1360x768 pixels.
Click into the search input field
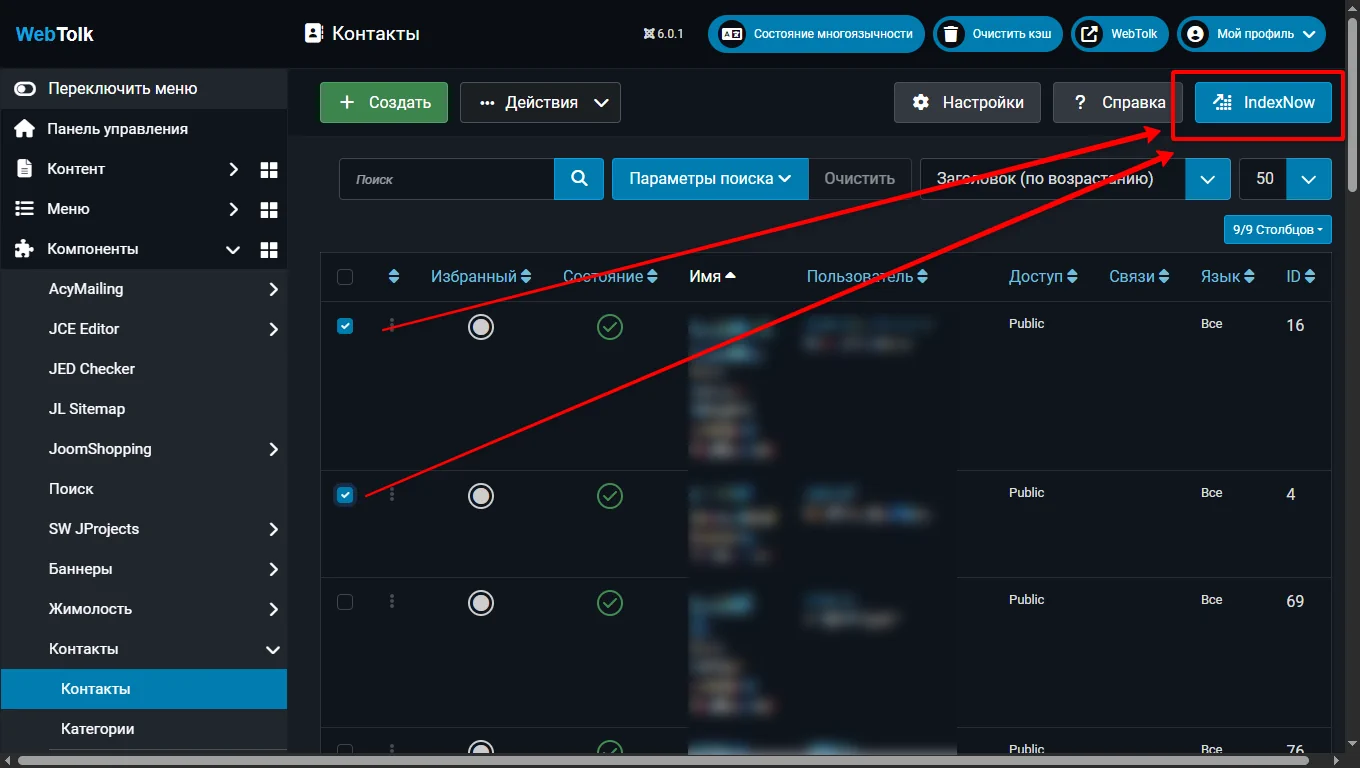point(447,179)
